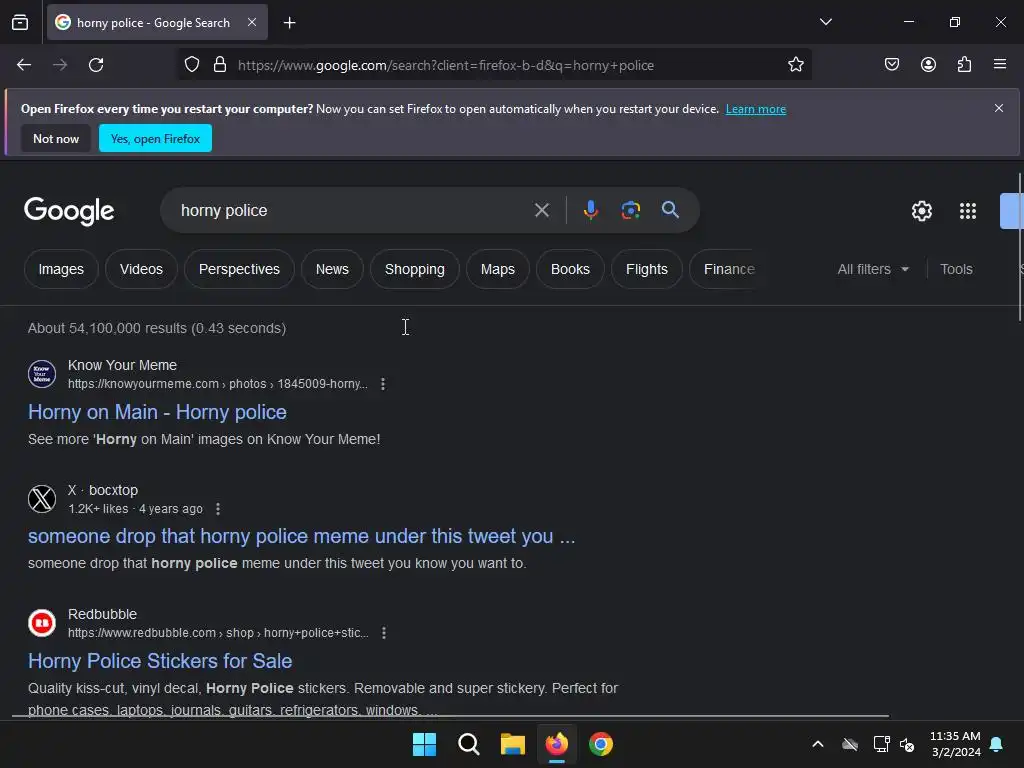Viewport: 1024px width, 768px height.
Task: Open more options for Redbubble result
Action: tap(384, 633)
